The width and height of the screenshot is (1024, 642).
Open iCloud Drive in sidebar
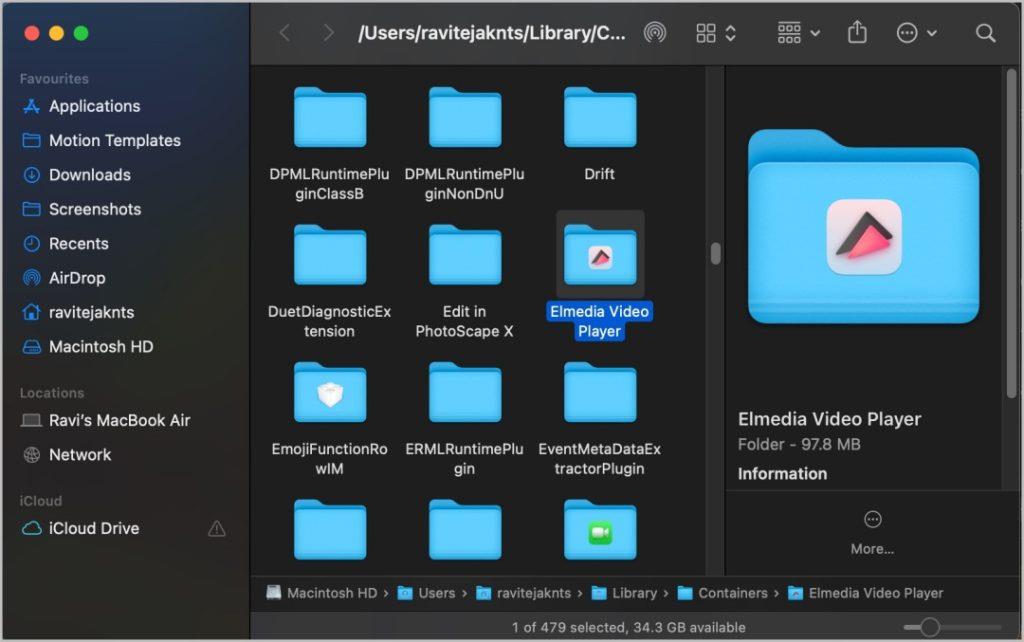[x=81, y=528]
